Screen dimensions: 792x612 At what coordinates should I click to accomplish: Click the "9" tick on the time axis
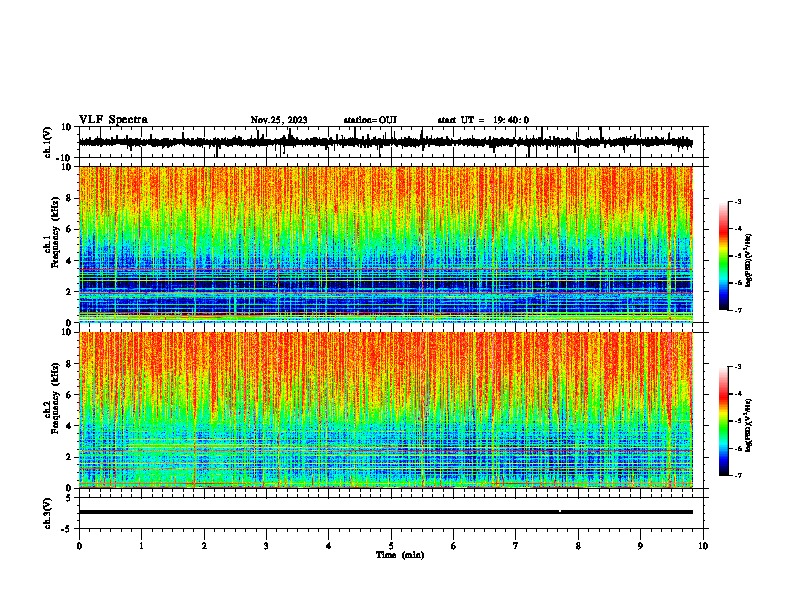(x=640, y=546)
